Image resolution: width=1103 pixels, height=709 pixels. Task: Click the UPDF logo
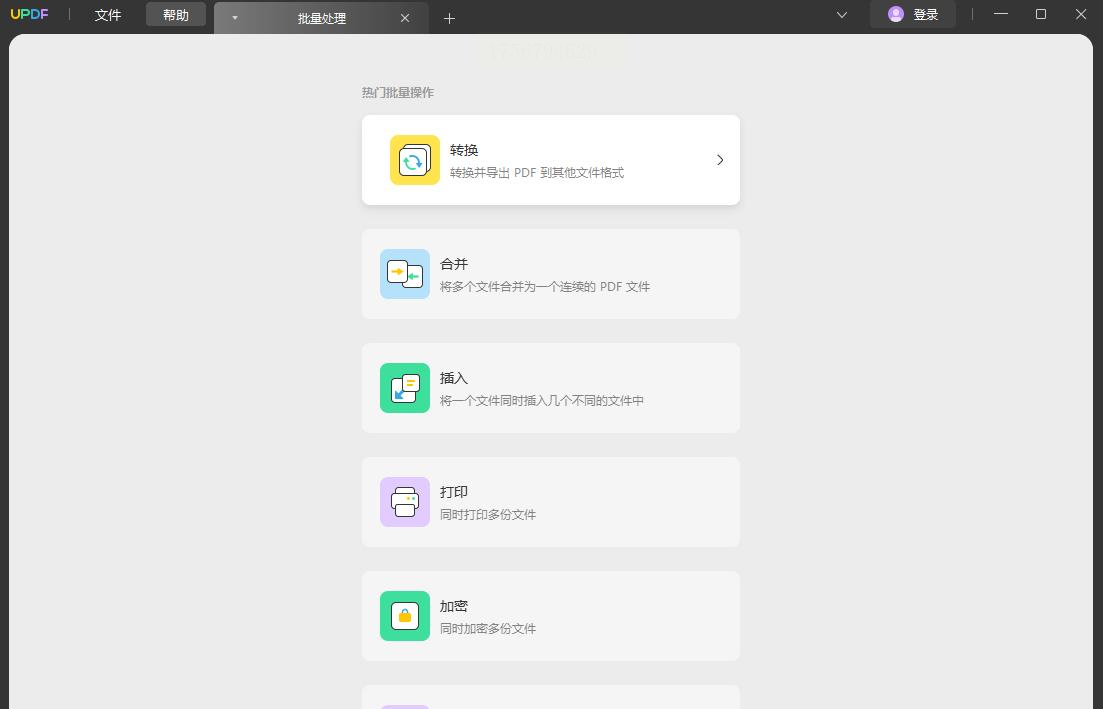(x=30, y=14)
